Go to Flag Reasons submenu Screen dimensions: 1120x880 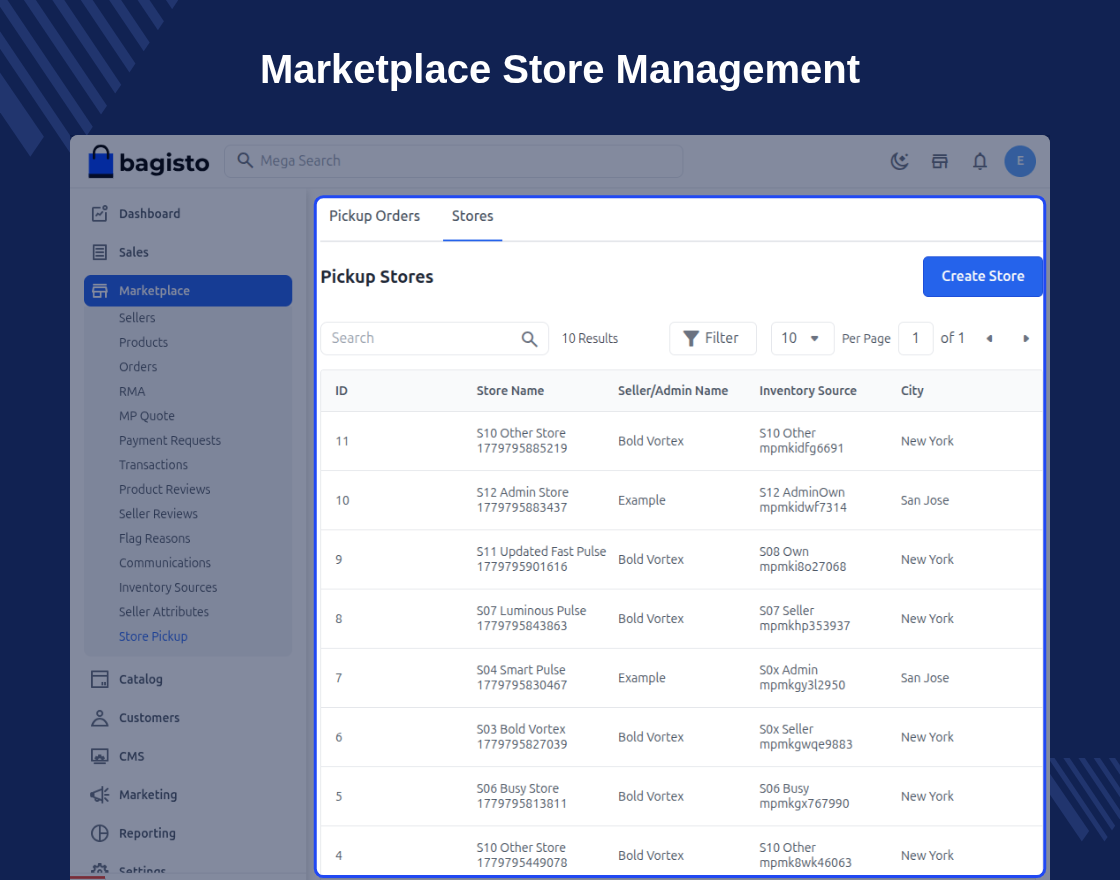pyautogui.click(x=155, y=539)
